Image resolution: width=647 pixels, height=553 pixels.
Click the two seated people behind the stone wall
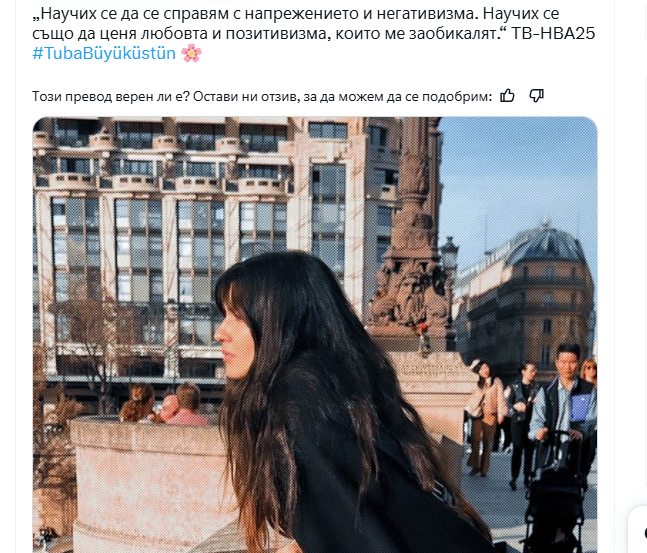click(165, 404)
